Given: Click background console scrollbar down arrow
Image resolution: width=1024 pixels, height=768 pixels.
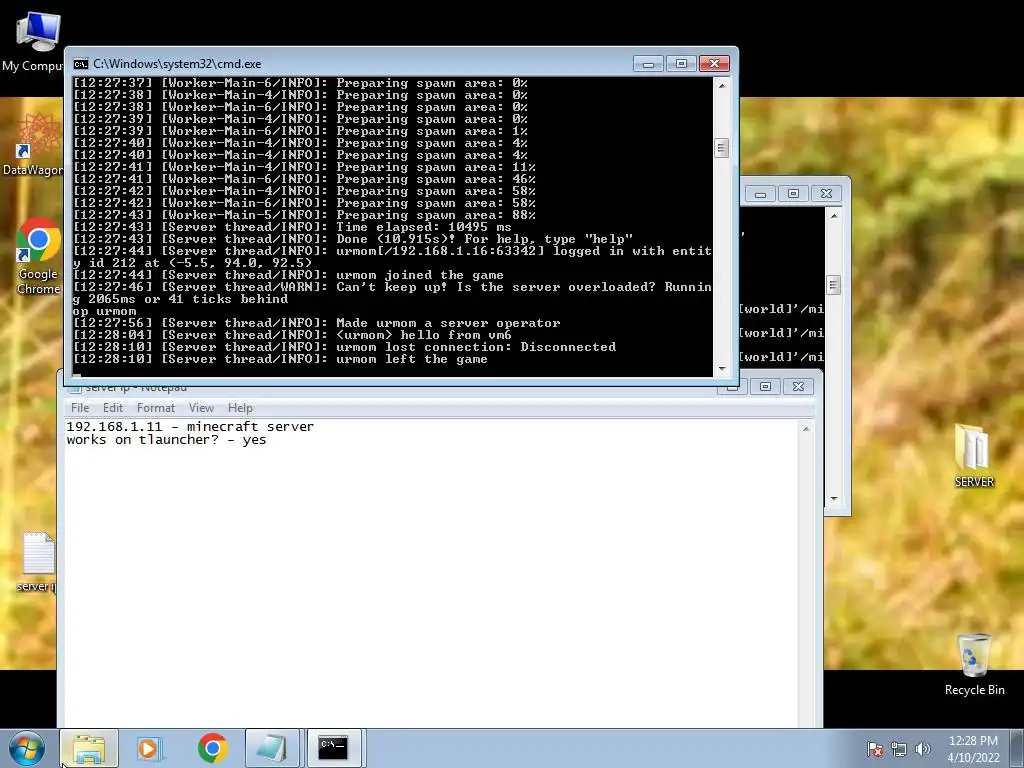Looking at the screenshot, I should tap(834, 499).
